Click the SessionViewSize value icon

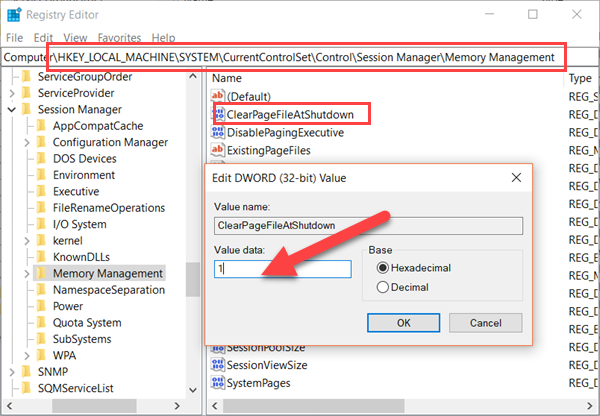click(220, 365)
